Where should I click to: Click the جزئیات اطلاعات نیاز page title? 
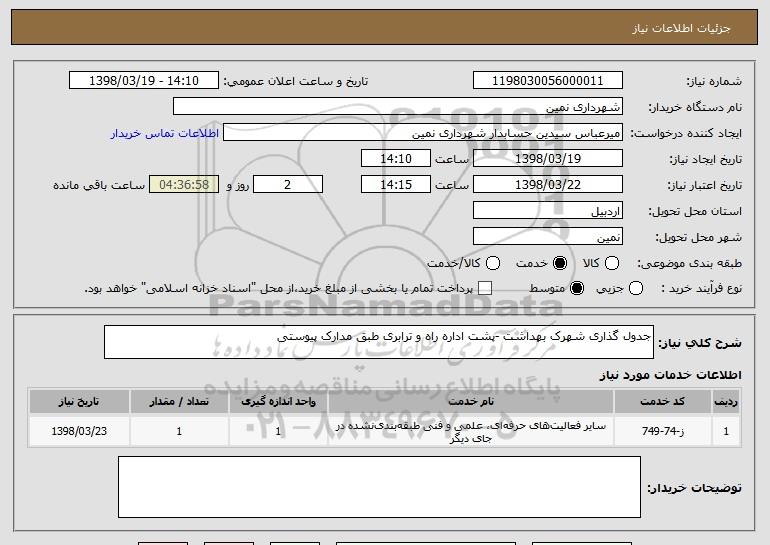point(681,28)
